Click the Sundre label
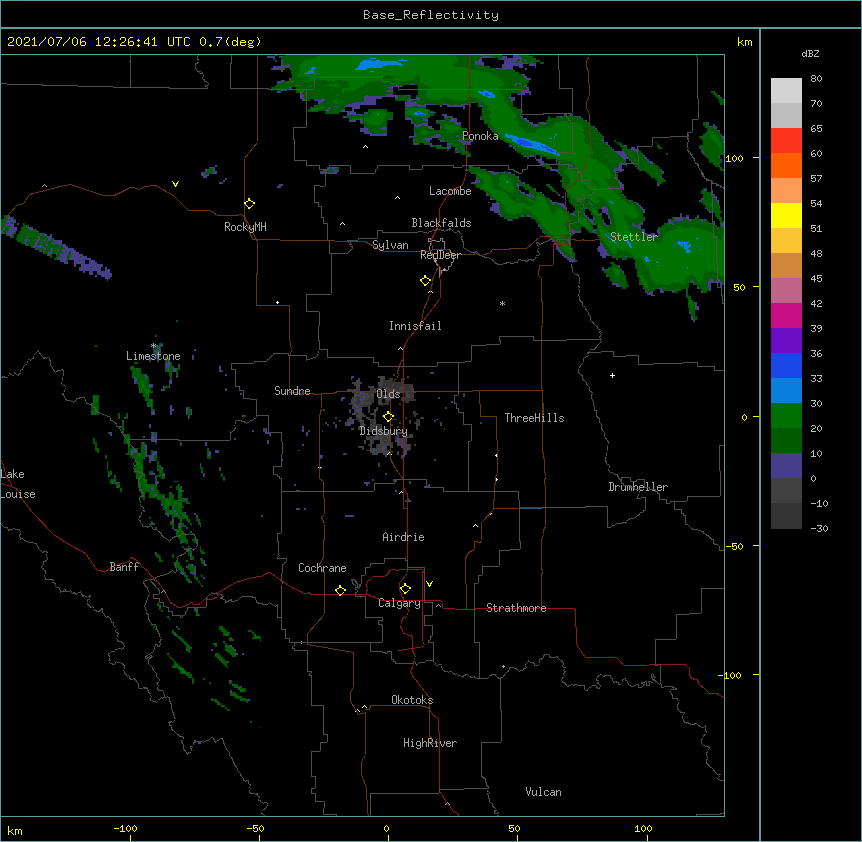Image resolution: width=862 pixels, height=842 pixels. click(x=292, y=391)
